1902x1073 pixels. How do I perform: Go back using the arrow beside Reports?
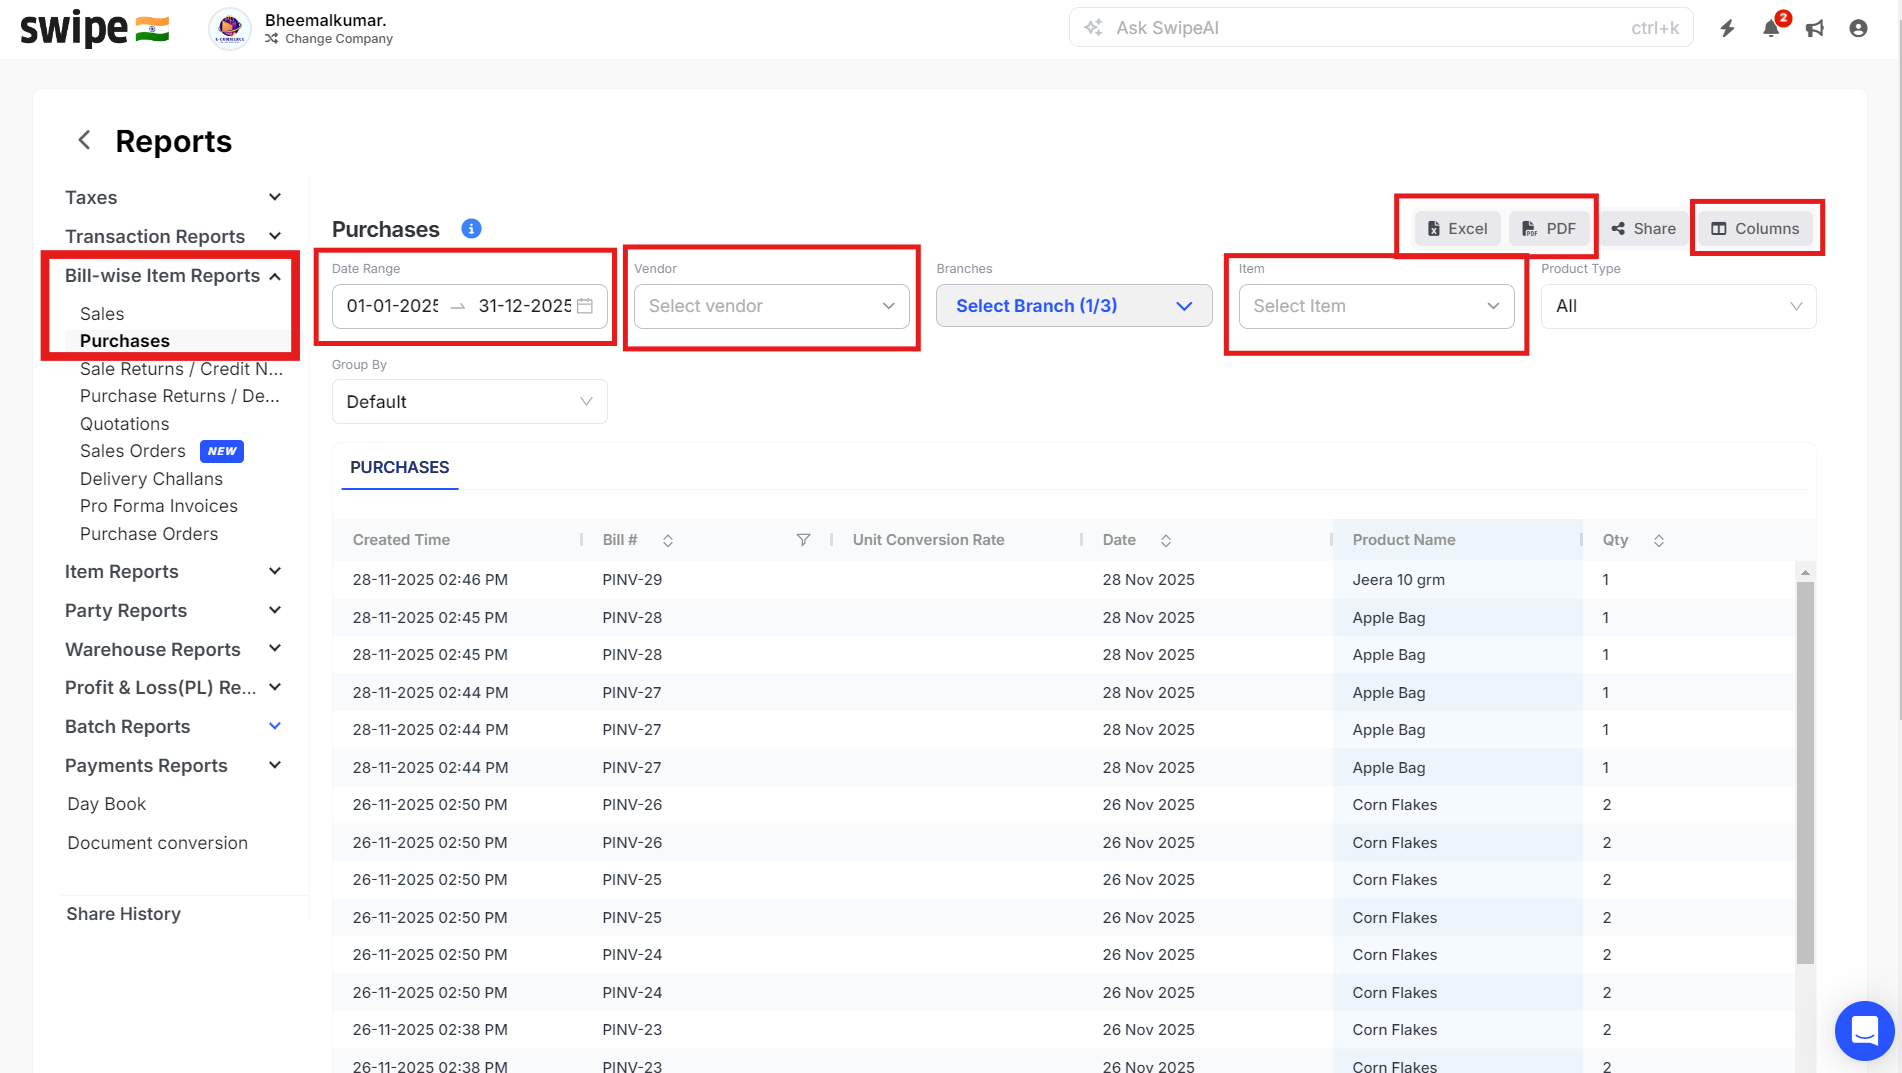(x=85, y=140)
